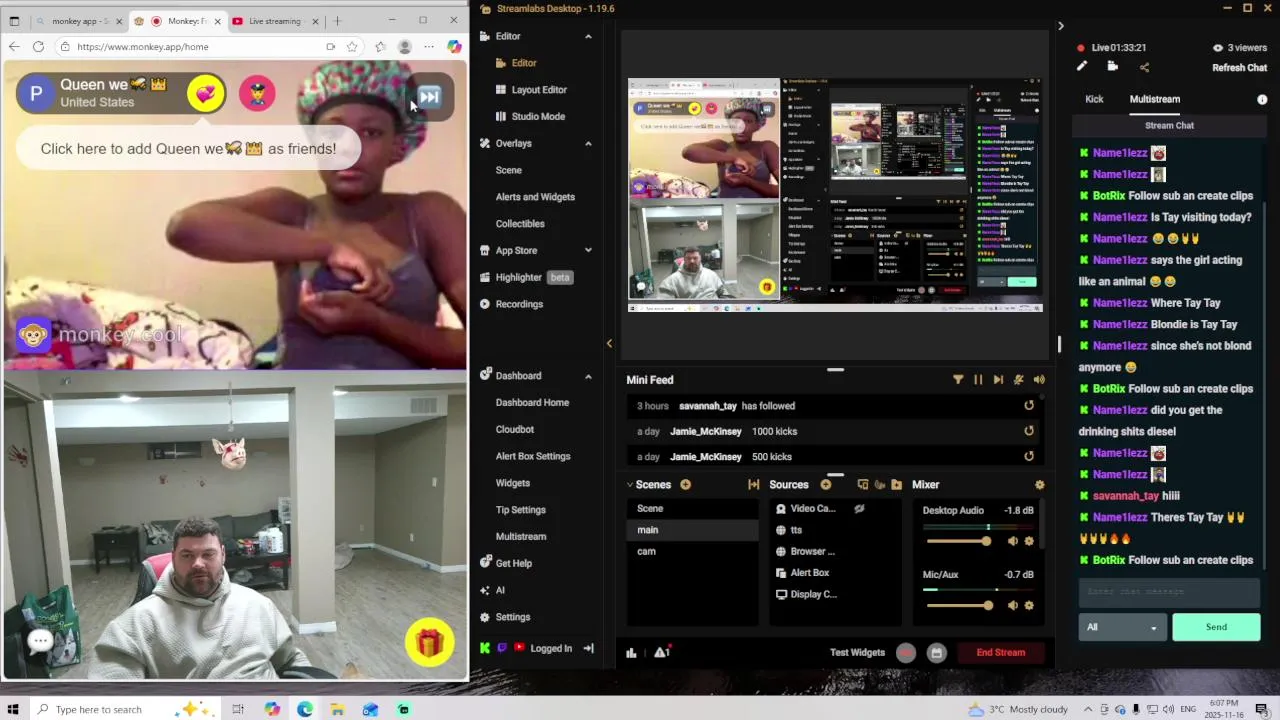Image resolution: width=1280 pixels, height=720 pixels.
Task: Click Refresh Chat
Action: click(1240, 68)
